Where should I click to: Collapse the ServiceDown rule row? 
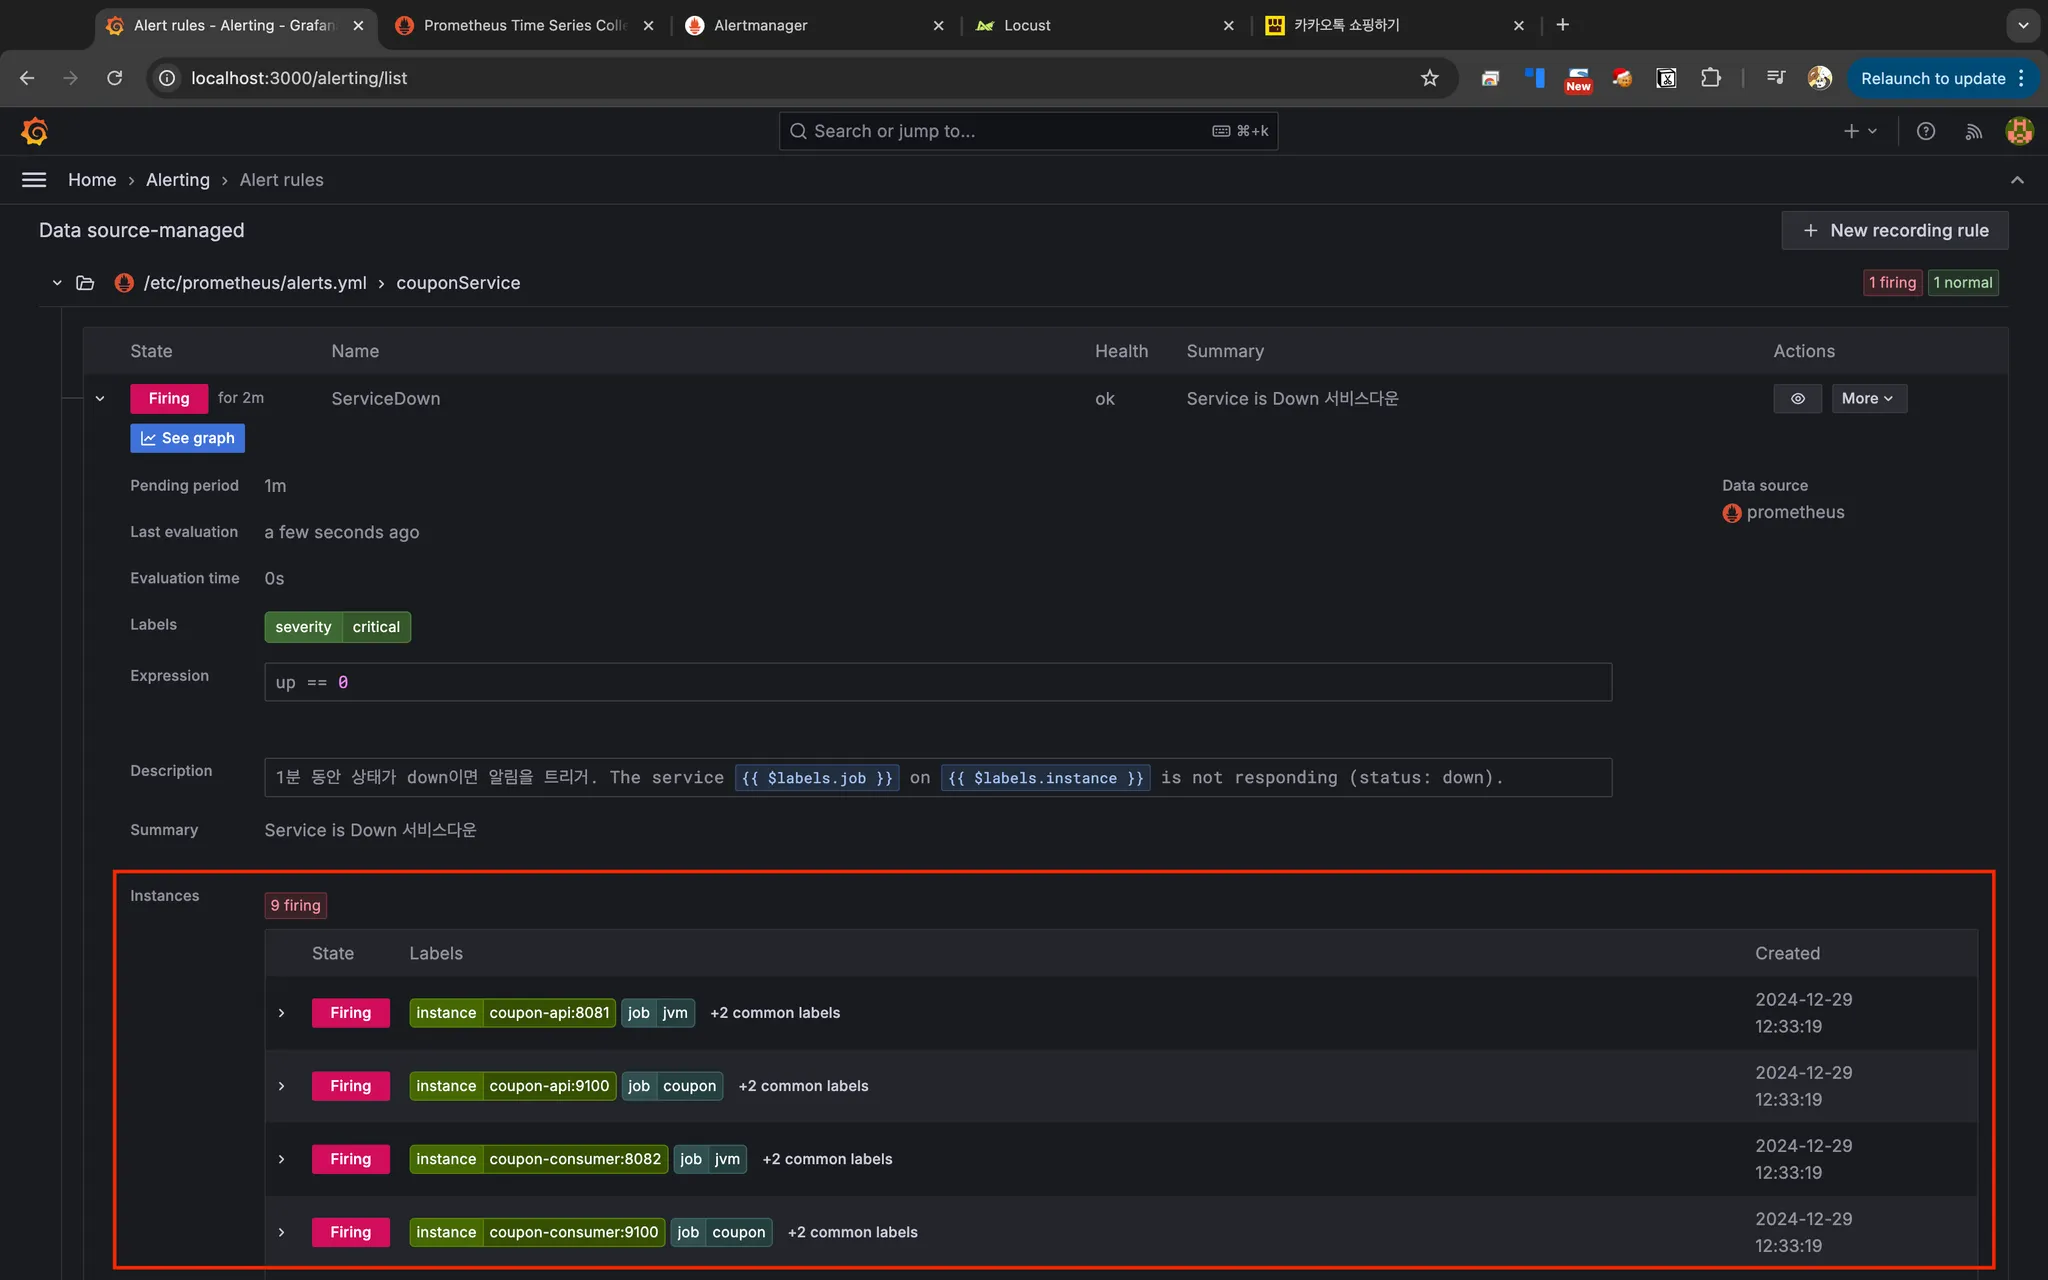(100, 398)
